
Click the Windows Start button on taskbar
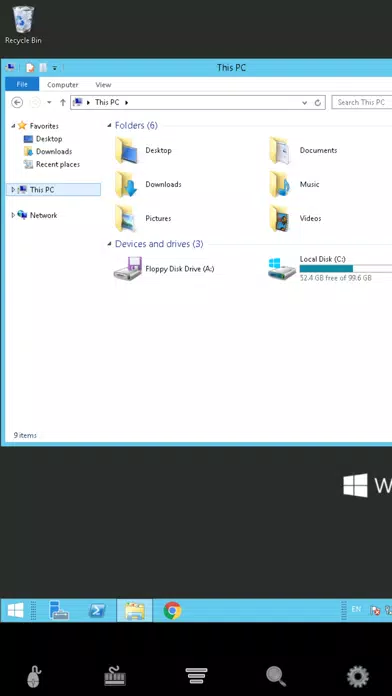[x=15, y=610]
